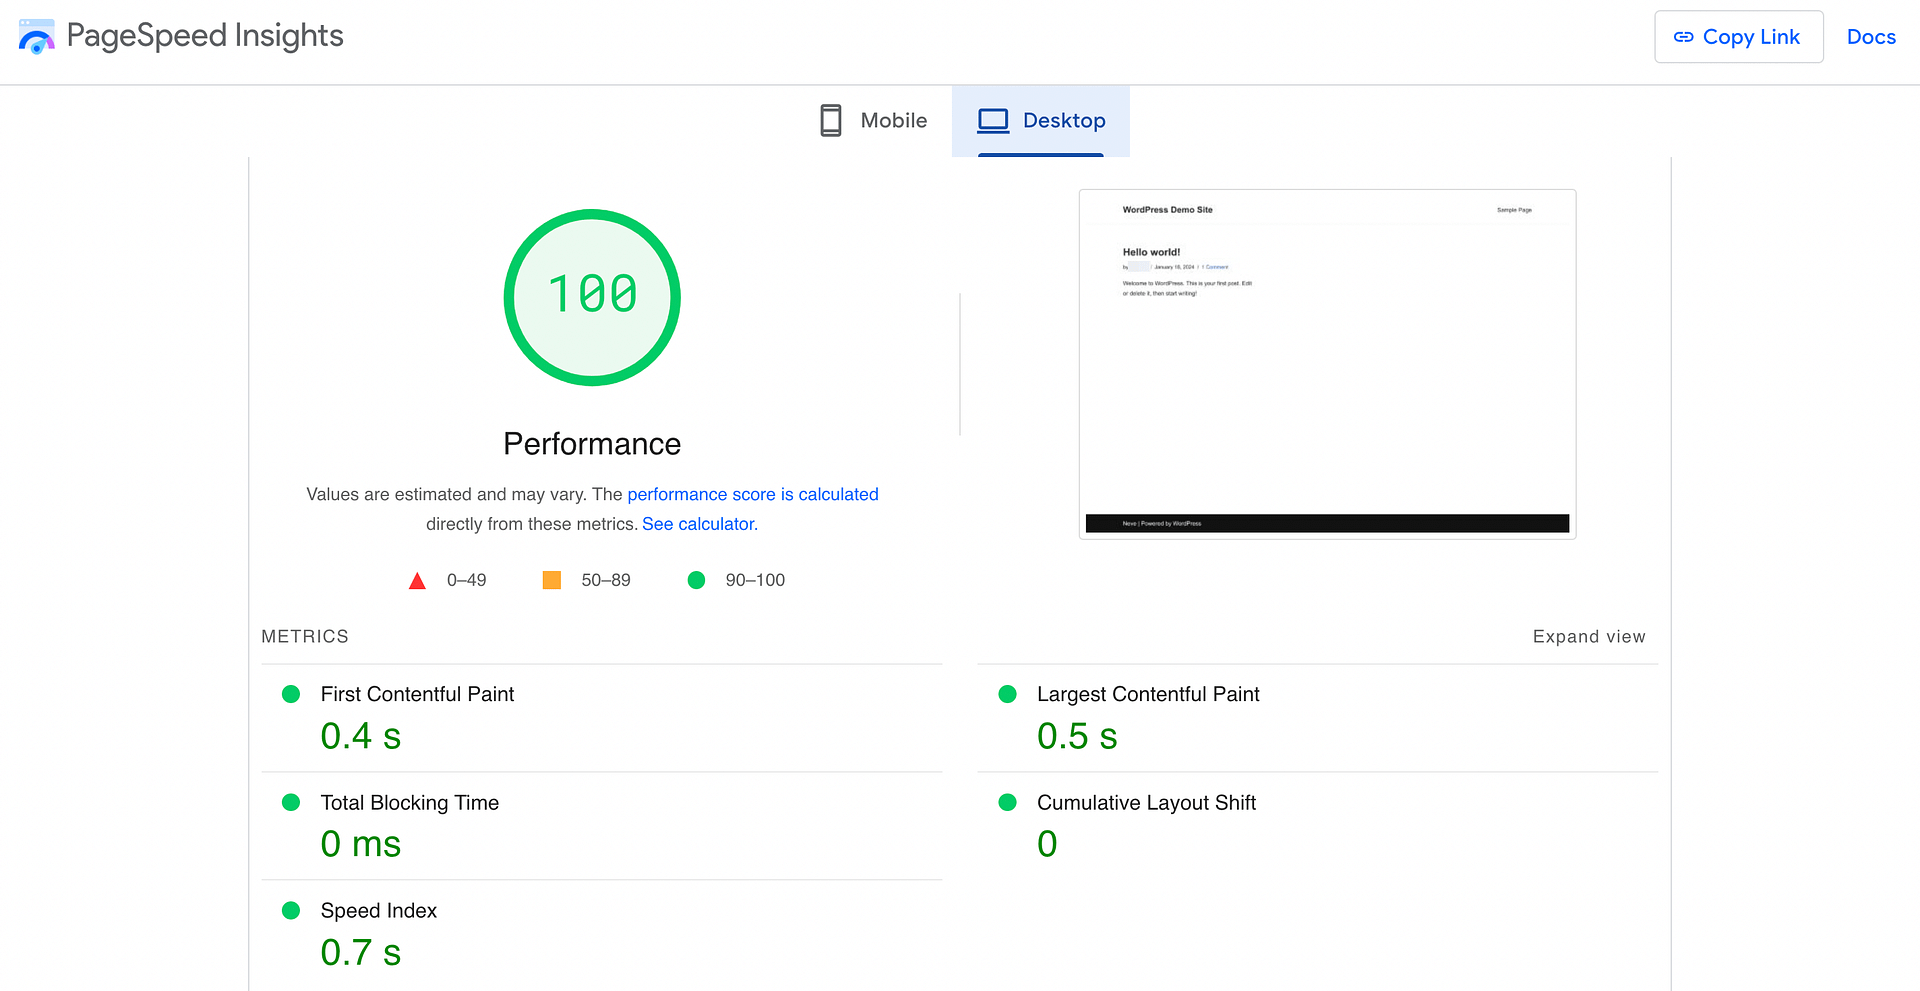Click the WordPress Demo Site screenshot thumbnail
The image size is (1920, 991).
pyautogui.click(x=1327, y=364)
